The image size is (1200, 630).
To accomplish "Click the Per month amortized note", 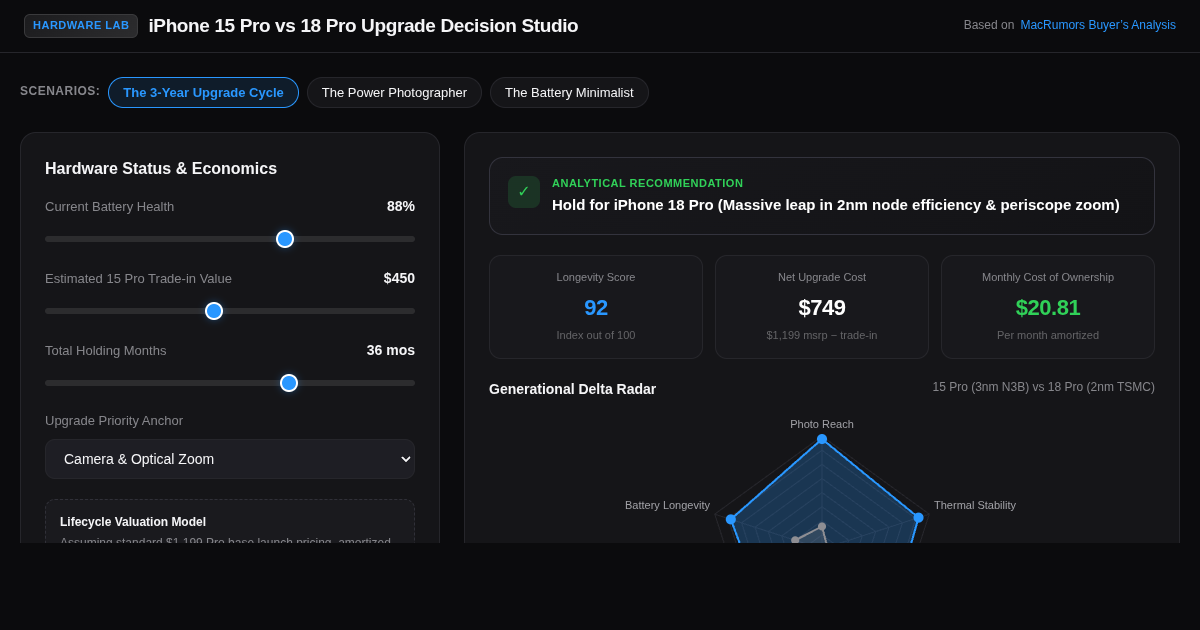I will tap(1048, 335).
